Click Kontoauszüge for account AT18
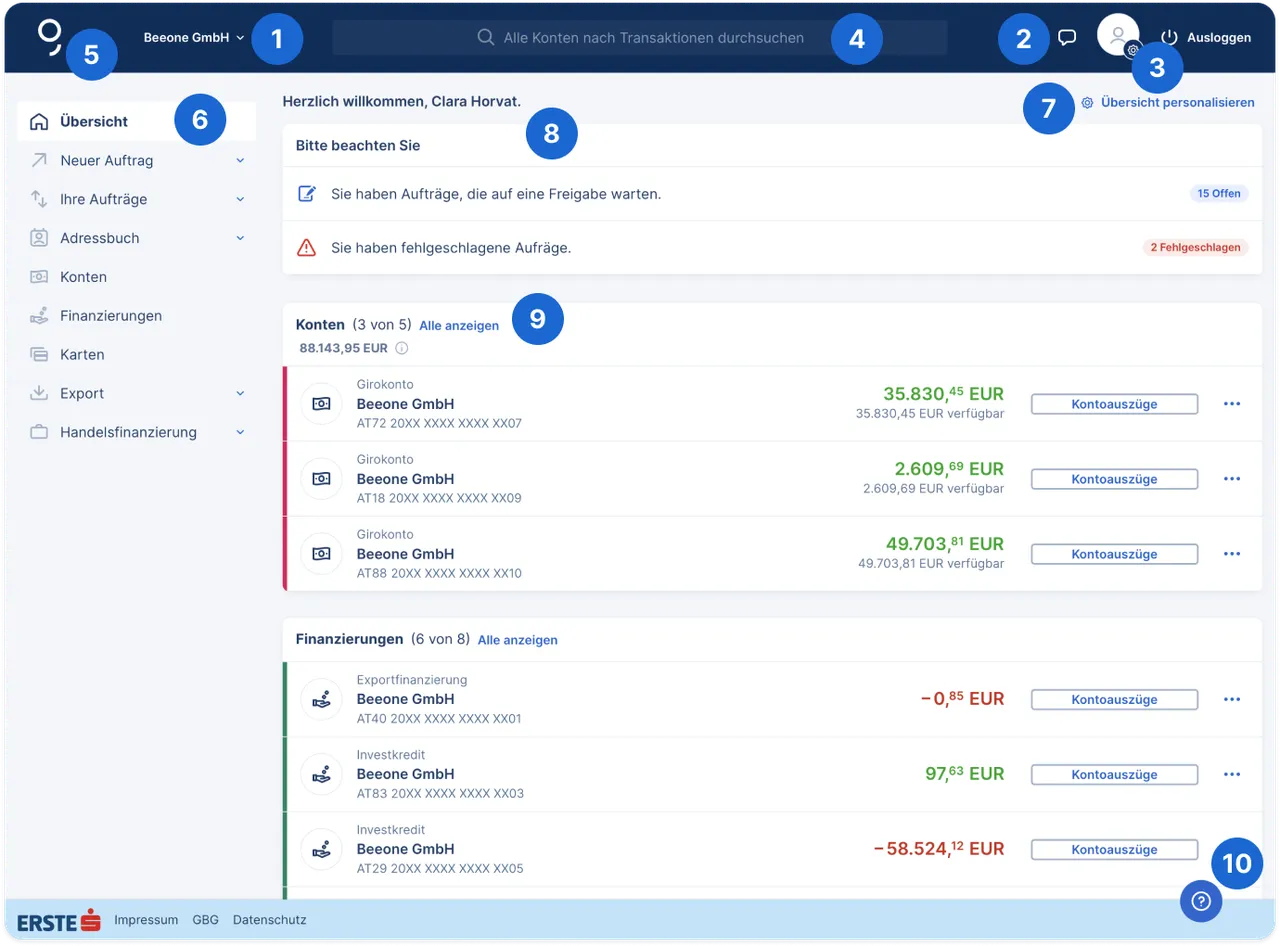 (1114, 479)
